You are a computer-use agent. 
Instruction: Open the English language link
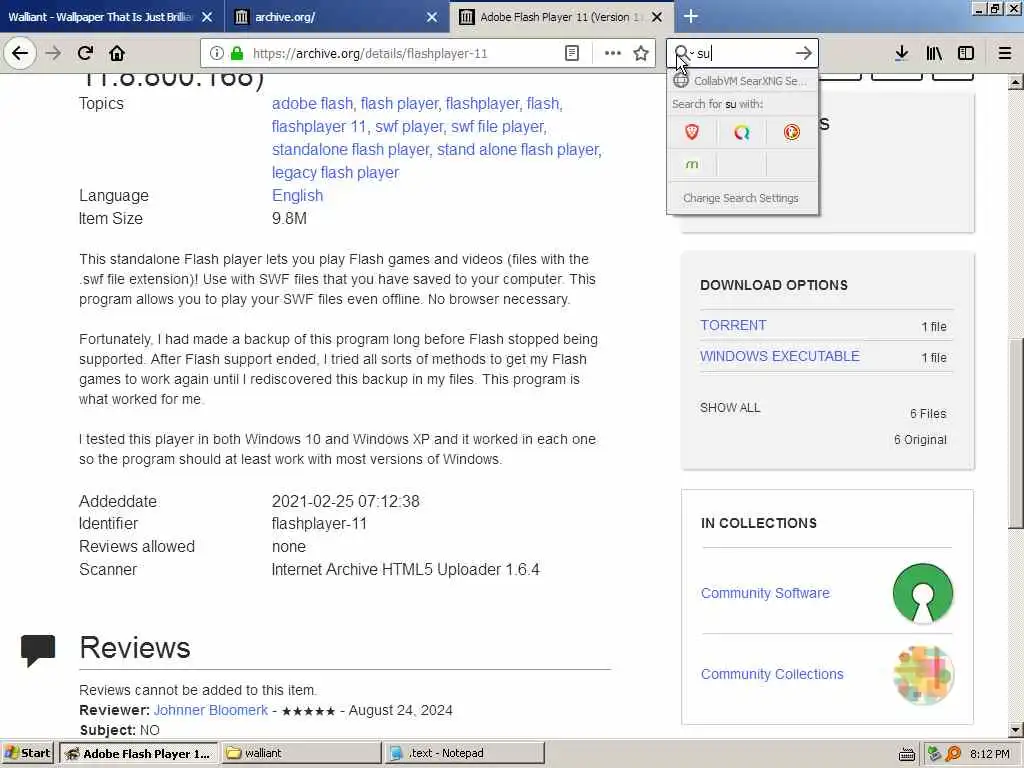point(297,195)
